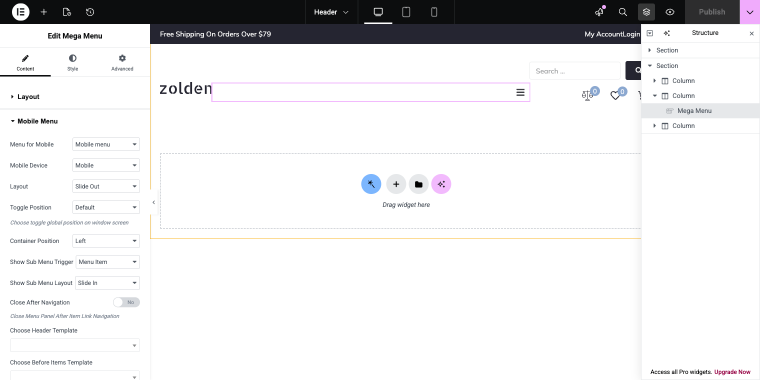
Task: Switch to the Style tab
Action: click(x=73, y=63)
